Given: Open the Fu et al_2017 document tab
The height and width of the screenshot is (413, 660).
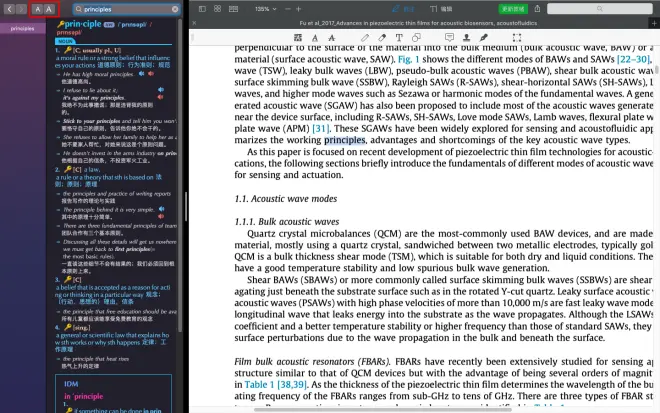Looking at the screenshot, I should pos(418,23).
